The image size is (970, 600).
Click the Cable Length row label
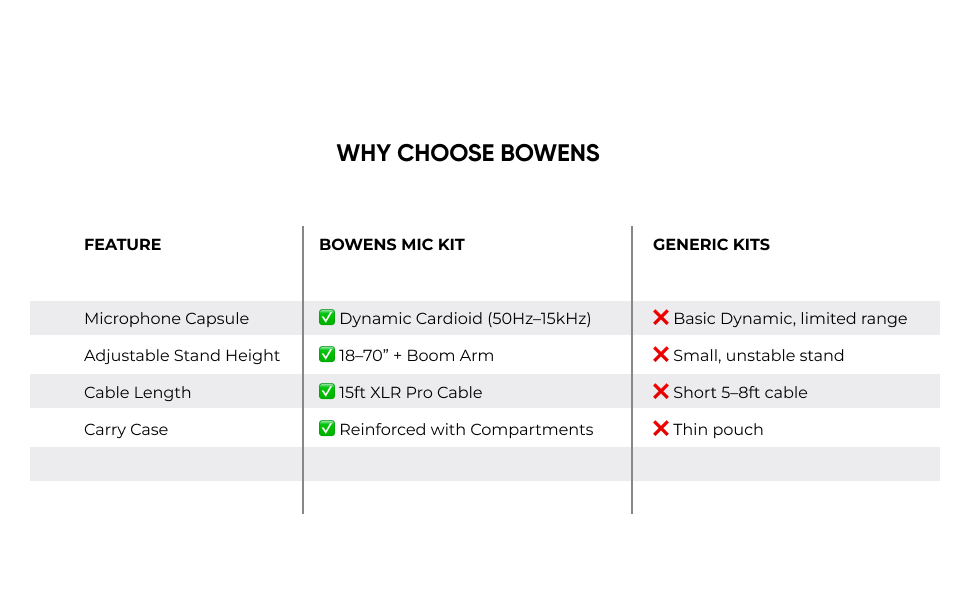137,393
